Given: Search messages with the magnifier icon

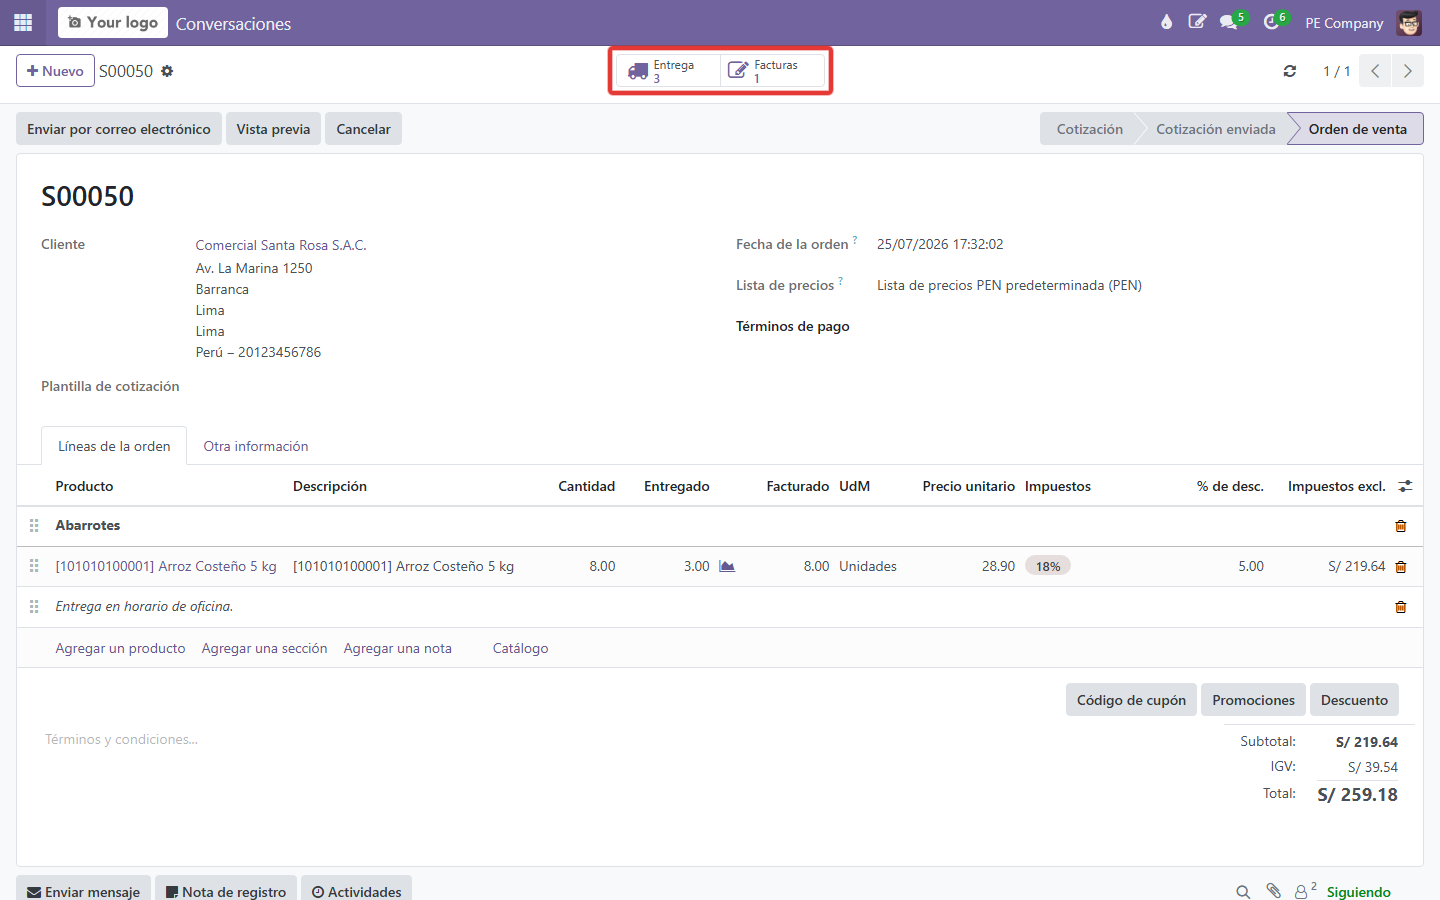Looking at the screenshot, I should pyautogui.click(x=1243, y=891).
